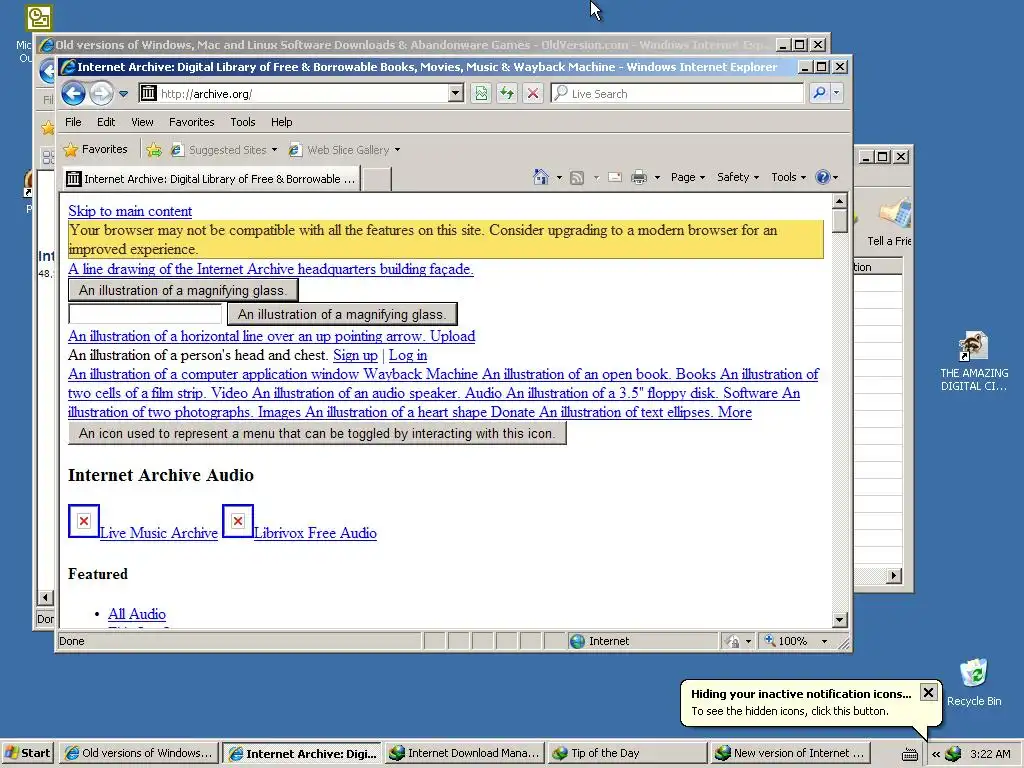The image size is (1024, 768).
Task: Close the hidden icons notification balloon
Action: click(928, 692)
